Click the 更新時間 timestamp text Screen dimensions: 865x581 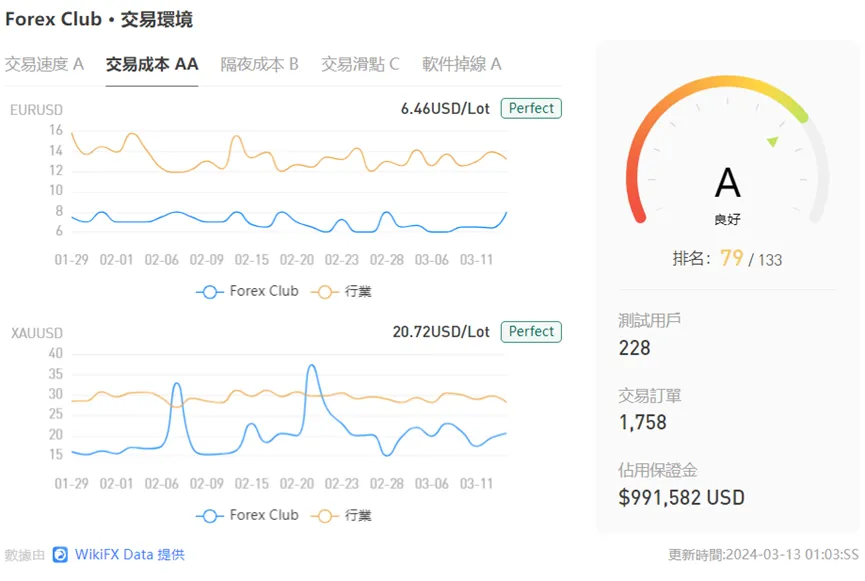pos(763,555)
